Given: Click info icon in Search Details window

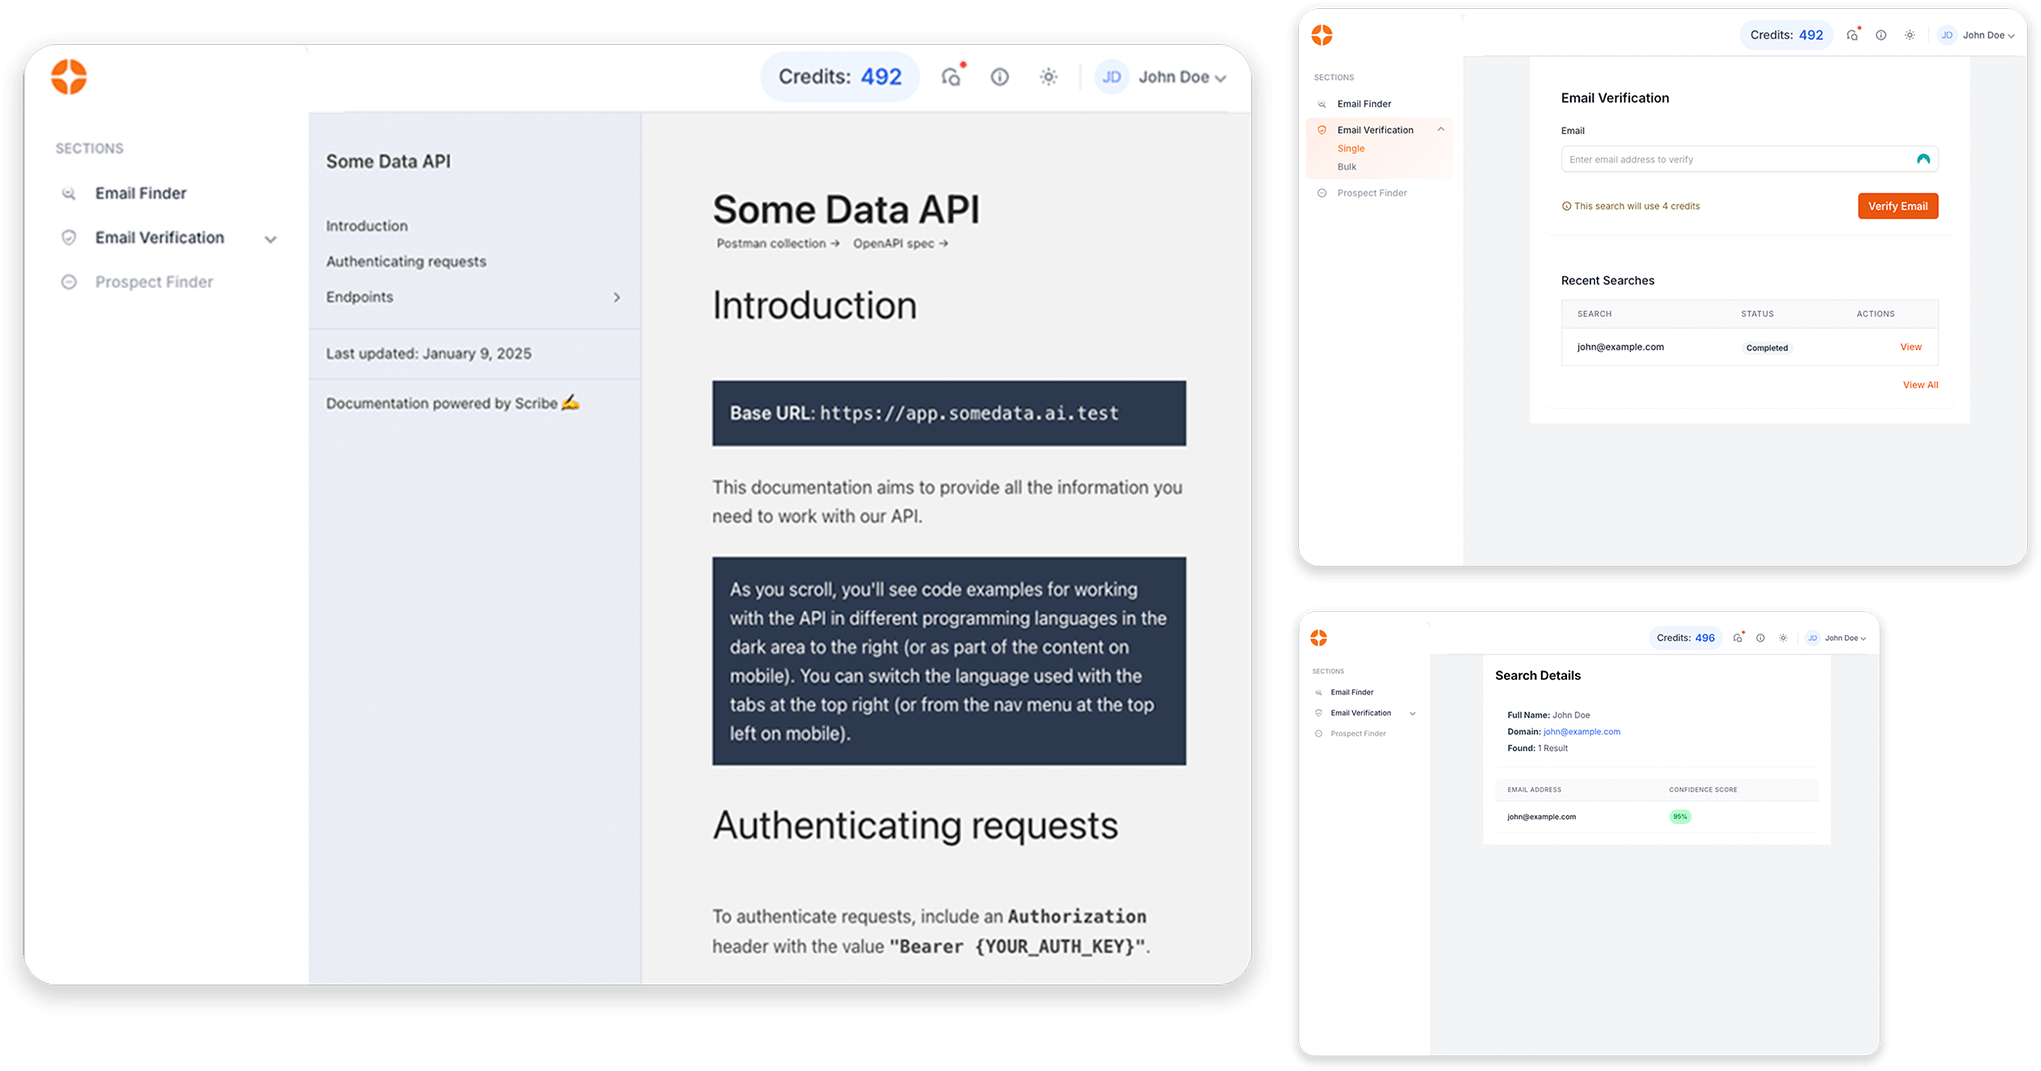Looking at the screenshot, I should (1760, 638).
